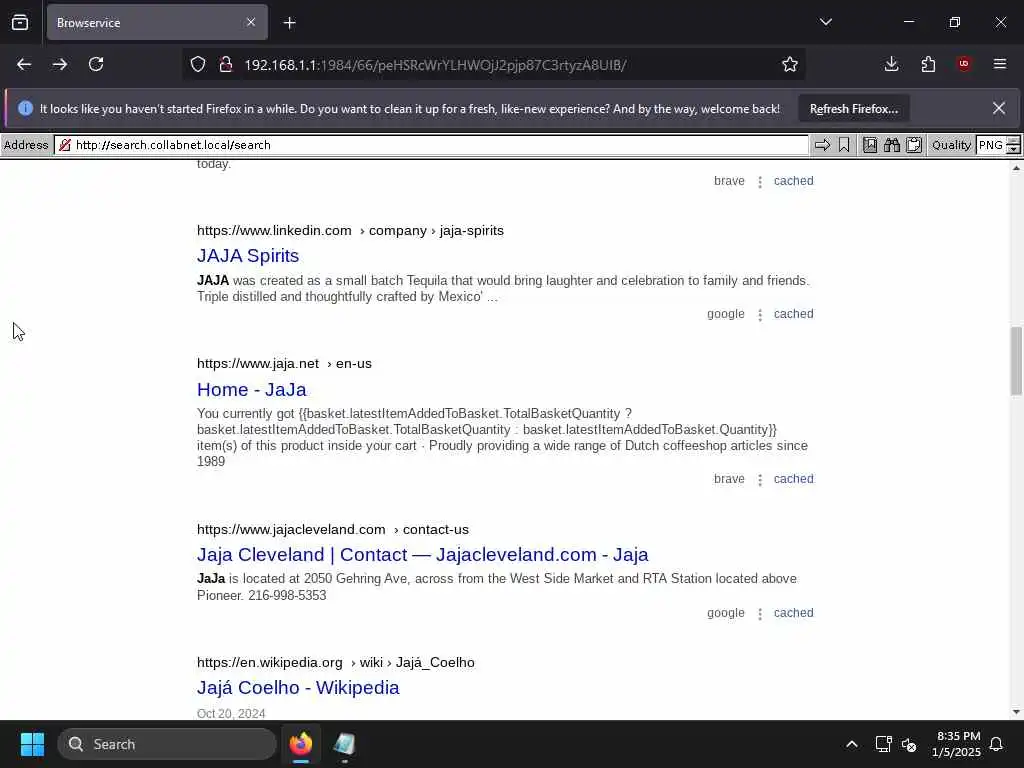The height and width of the screenshot is (768, 1024).
Task: Open Firefox application hamburger menu
Action: [1000, 64]
